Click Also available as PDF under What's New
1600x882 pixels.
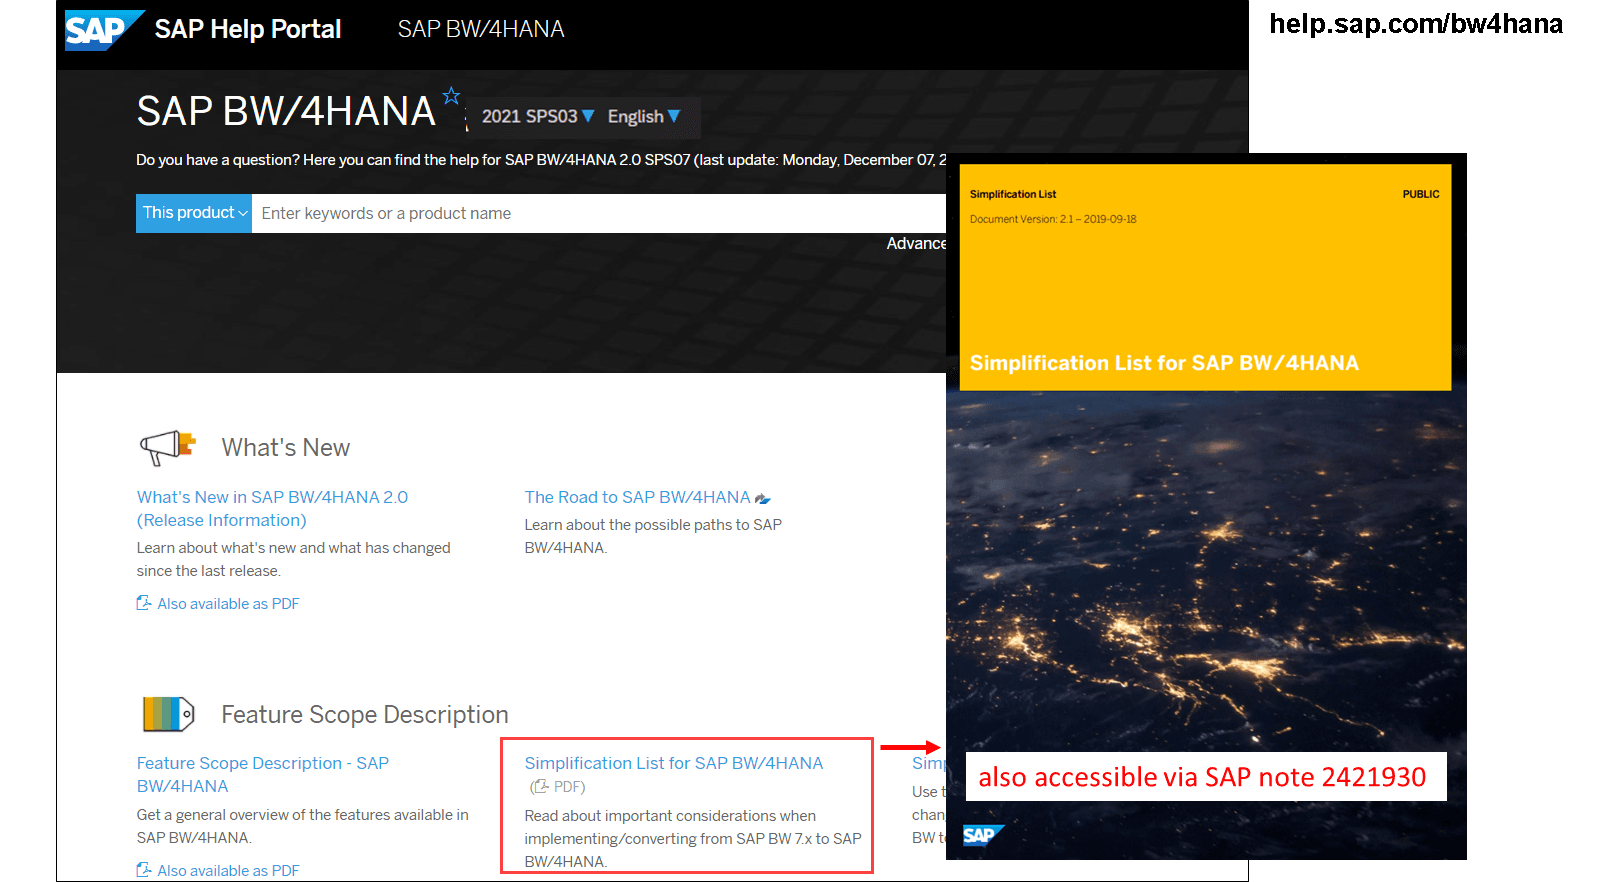(x=228, y=604)
